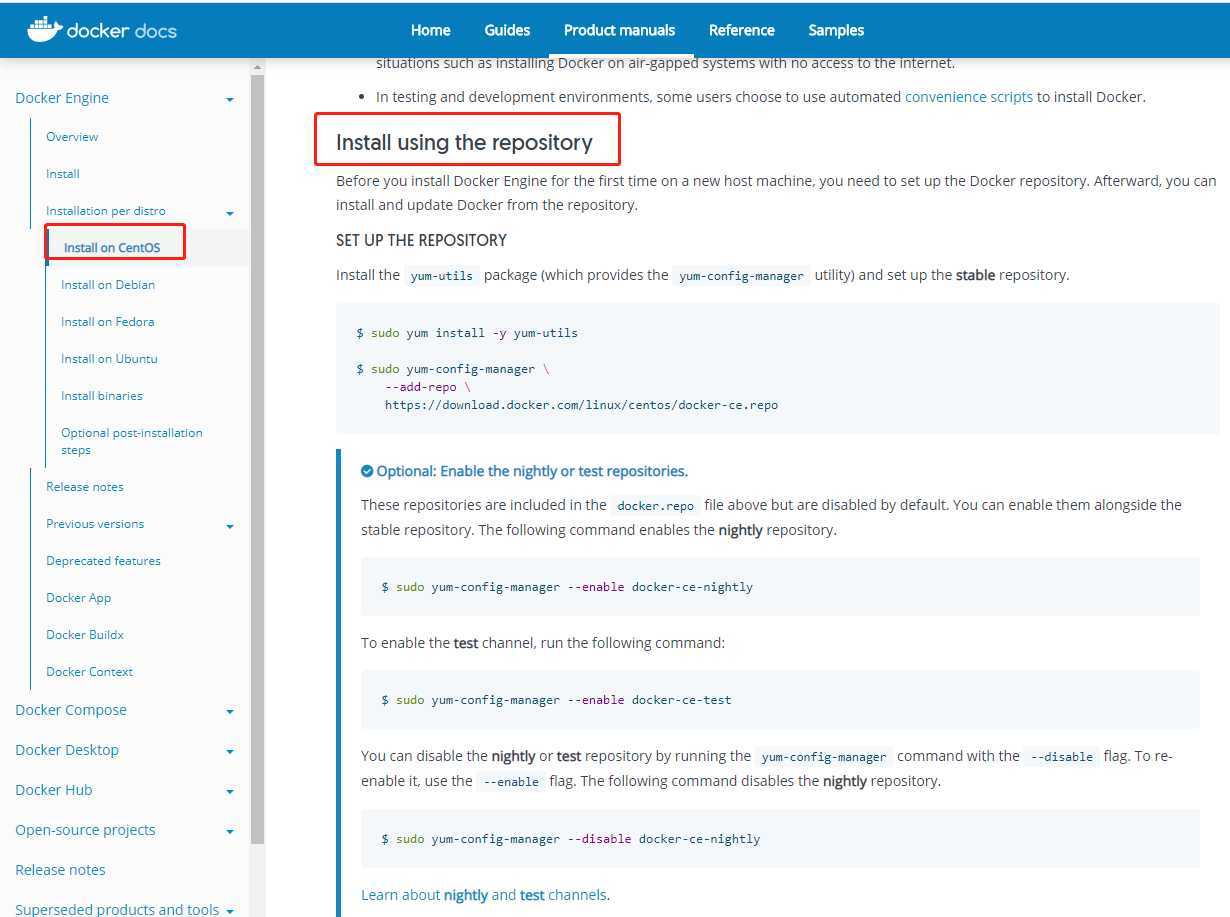Follow the convenience scripts link
The image size is (1230, 917).
point(969,97)
